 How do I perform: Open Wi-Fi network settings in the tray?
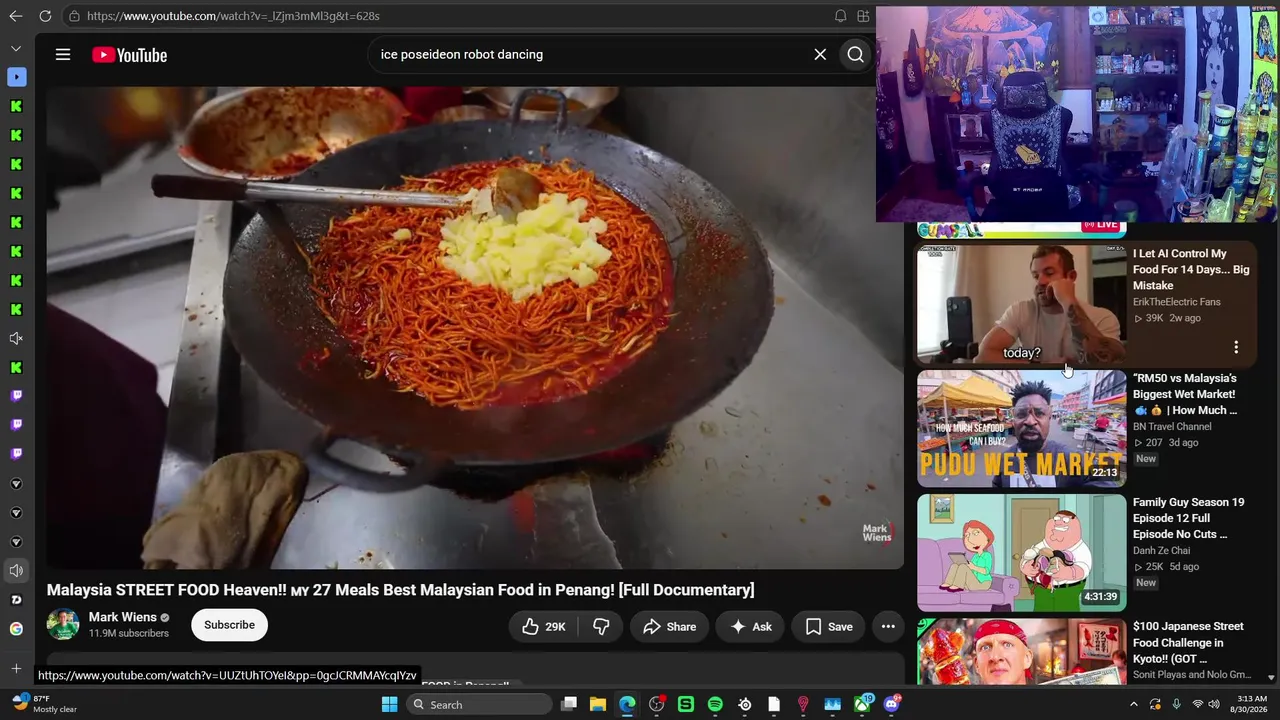[1198, 705]
